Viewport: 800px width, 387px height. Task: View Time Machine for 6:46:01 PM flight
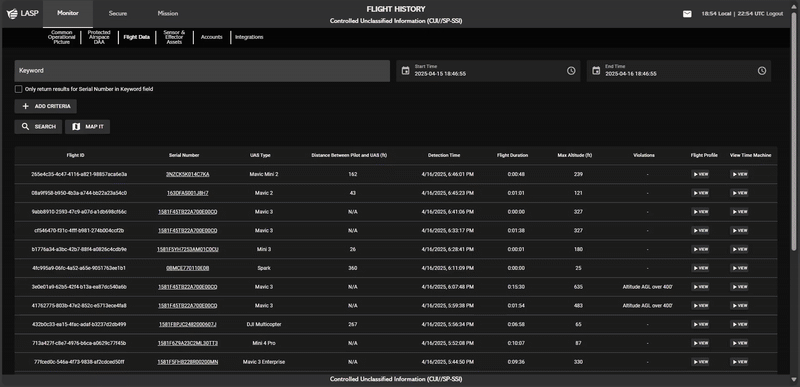tap(739, 174)
